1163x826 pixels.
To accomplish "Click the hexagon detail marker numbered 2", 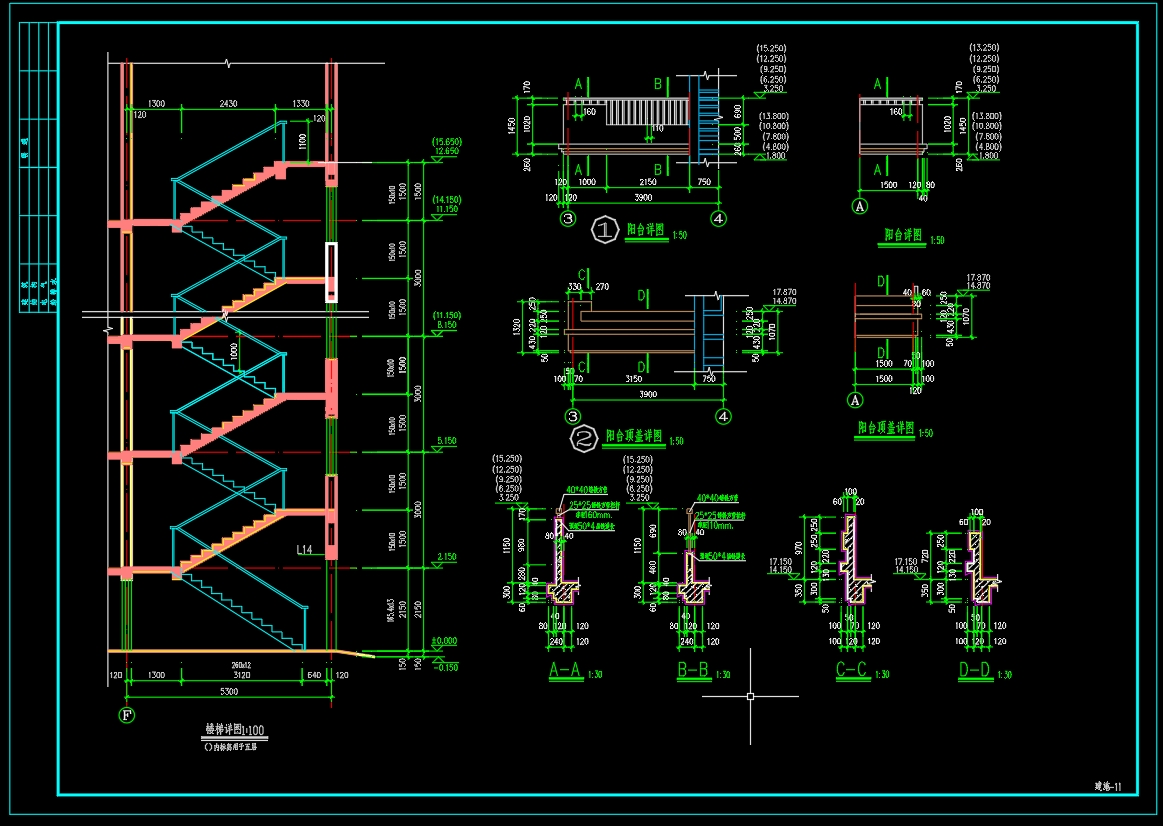I will (584, 438).
